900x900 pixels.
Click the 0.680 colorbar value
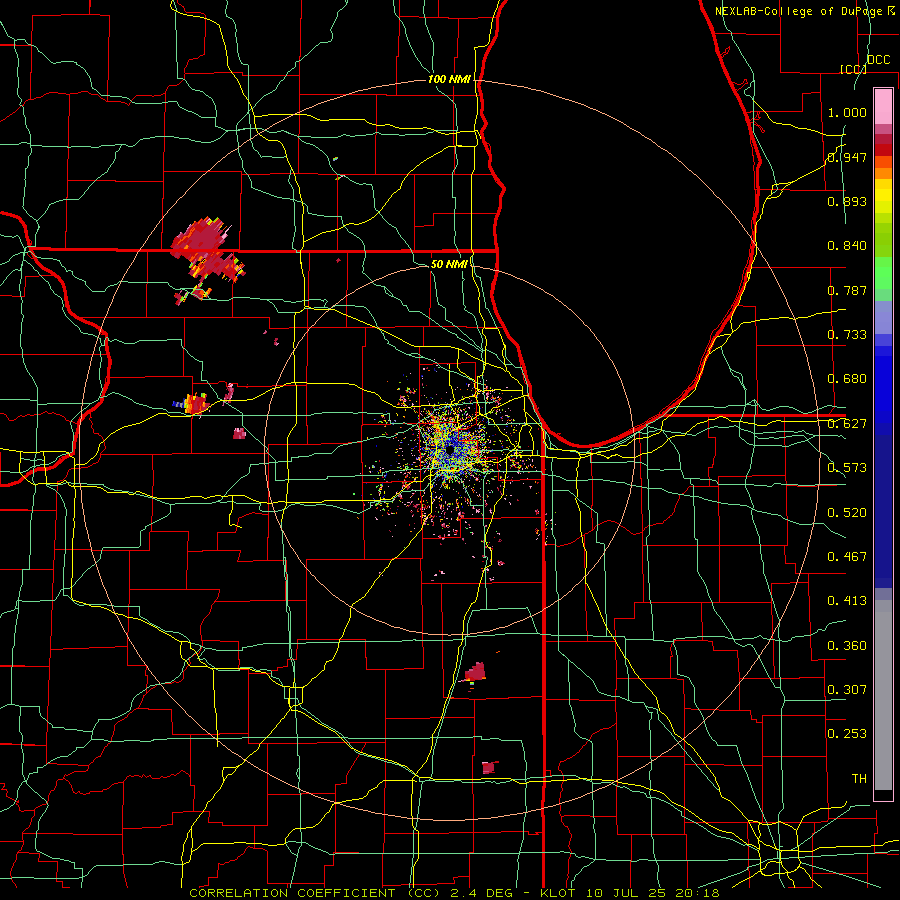(847, 379)
